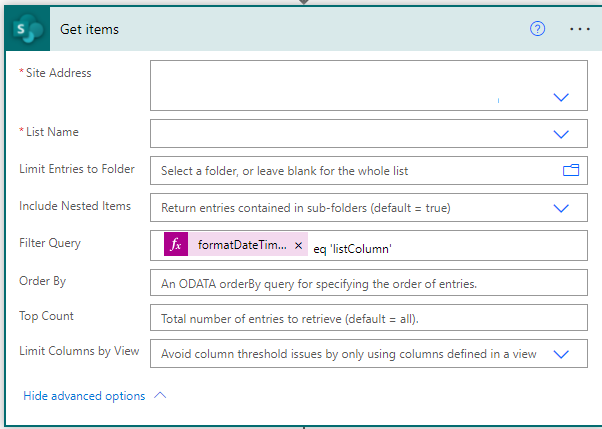Expand the Site Address dropdown
602x429 pixels.
(561, 97)
